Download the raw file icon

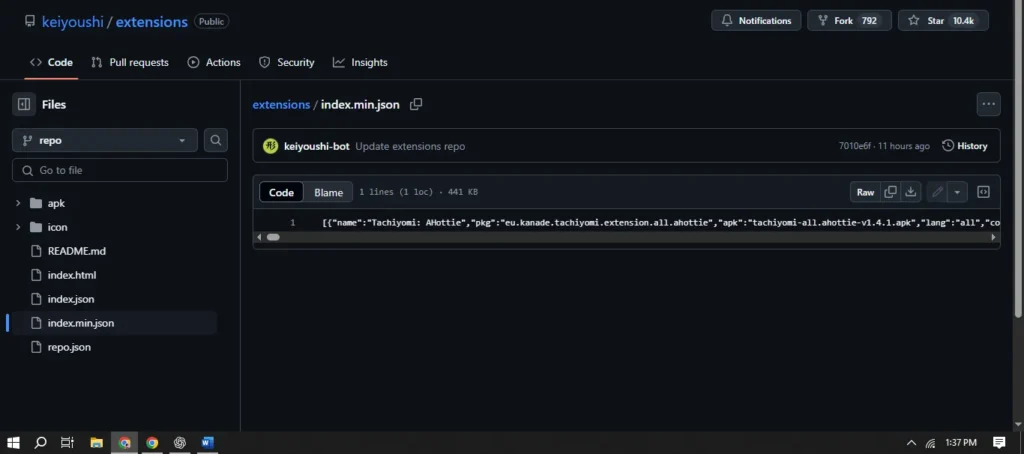coord(911,192)
